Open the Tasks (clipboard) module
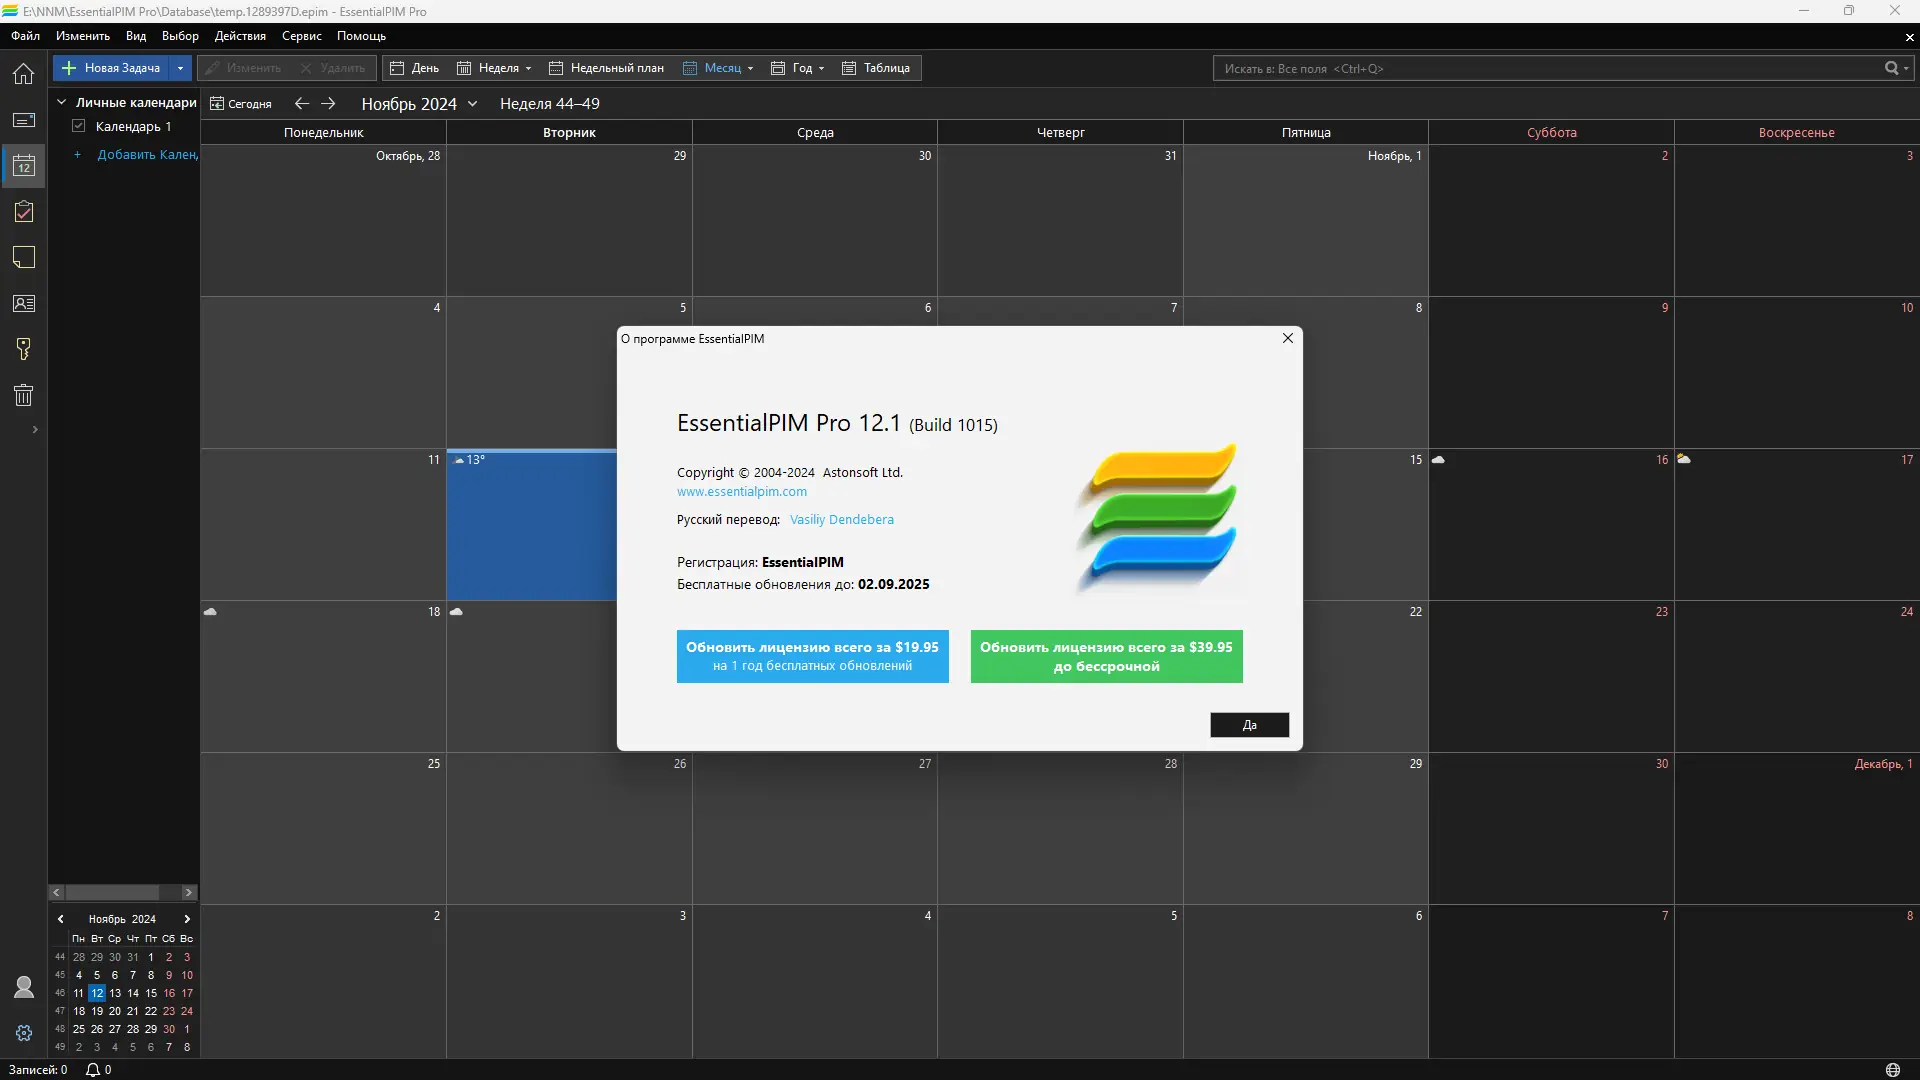 coord(23,211)
